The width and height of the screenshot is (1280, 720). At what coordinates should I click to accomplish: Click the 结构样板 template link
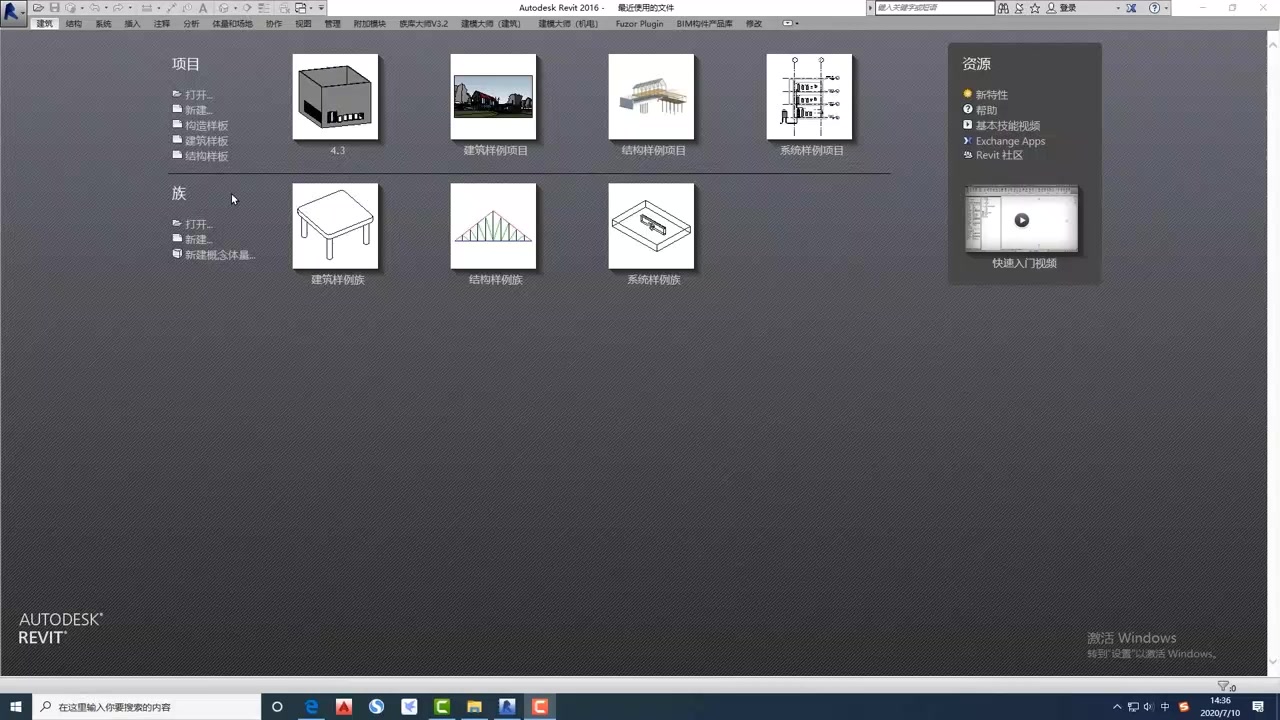(x=206, y=156)
